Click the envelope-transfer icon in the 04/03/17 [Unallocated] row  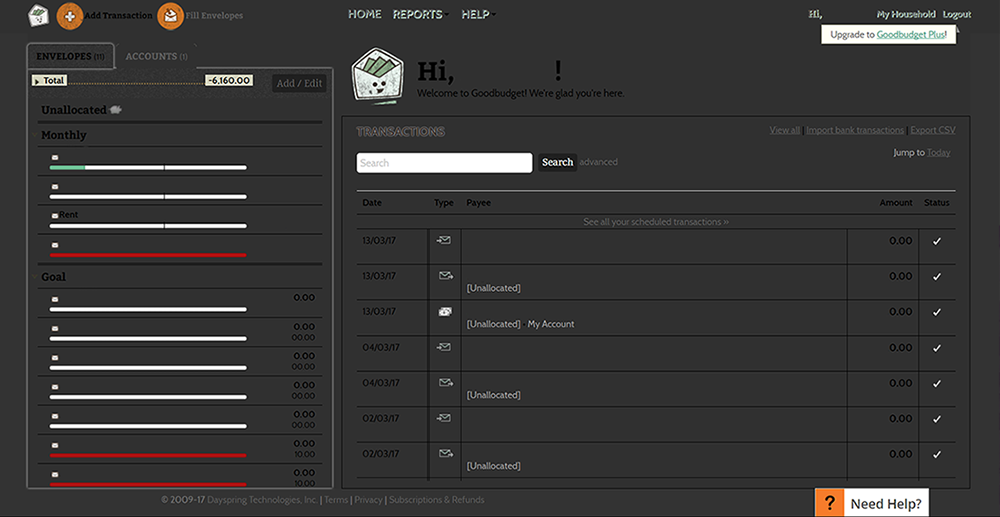point(446,383)
